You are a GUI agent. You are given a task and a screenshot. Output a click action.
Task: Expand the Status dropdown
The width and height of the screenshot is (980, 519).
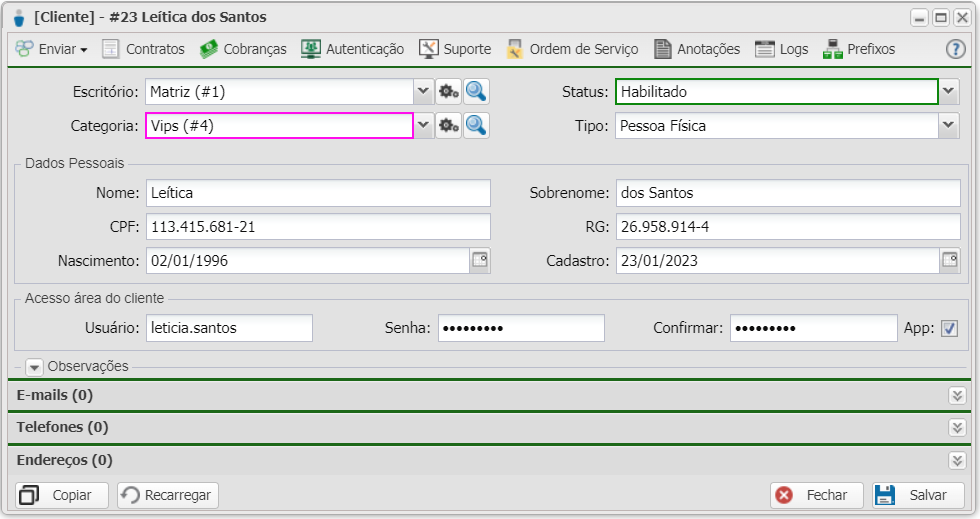click(949, 92)
